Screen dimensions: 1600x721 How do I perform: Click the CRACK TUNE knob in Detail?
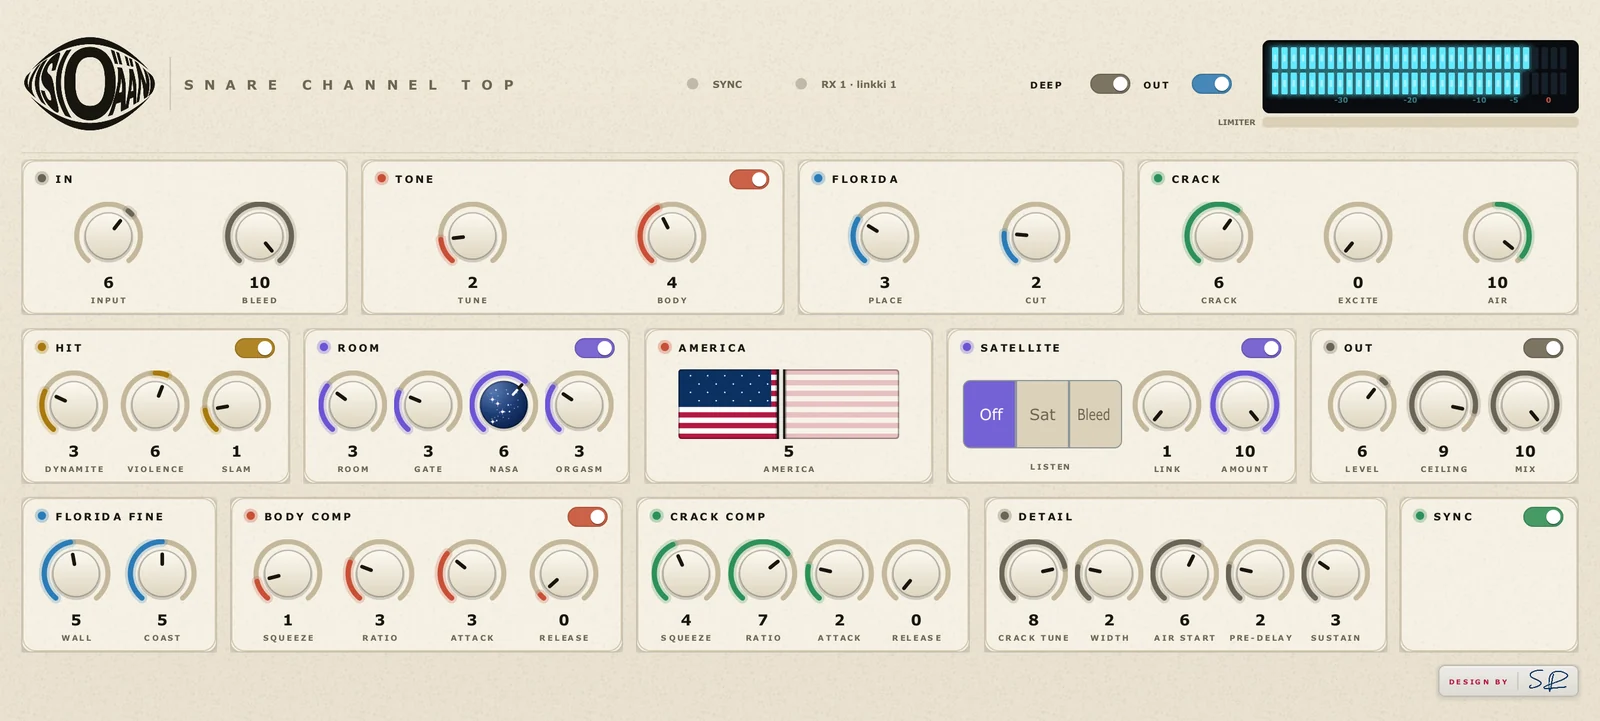(x=1033, y=573)
